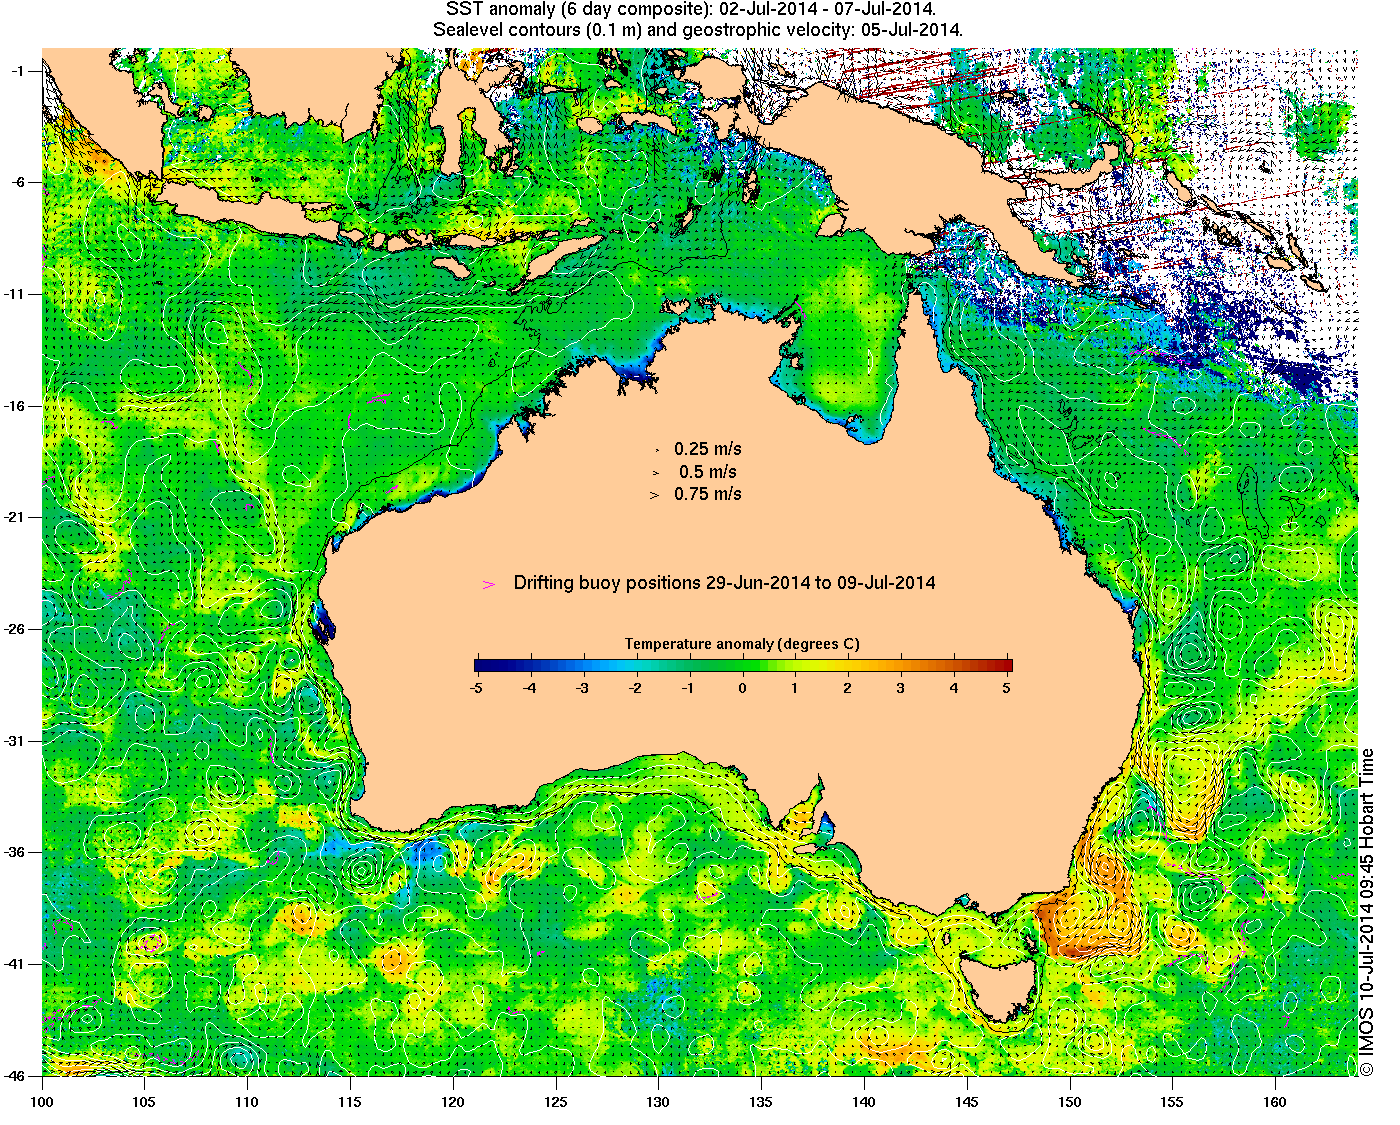Screen dimensions: 1400x1125
Task: Click the latitude axis label -1
Action: pos(19,70)
